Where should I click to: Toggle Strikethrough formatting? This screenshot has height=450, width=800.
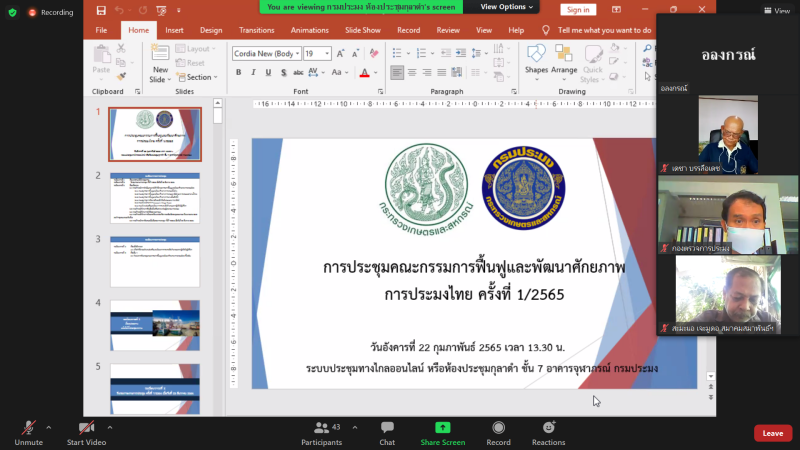(298, 72)
